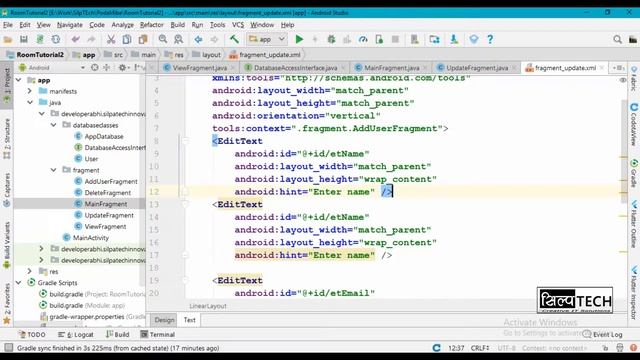The width and height of the screenshot is (640, 360).
Task: Switch to MainFragment.java editor tab
Action: pyautogui.click(x=391, y=68)
